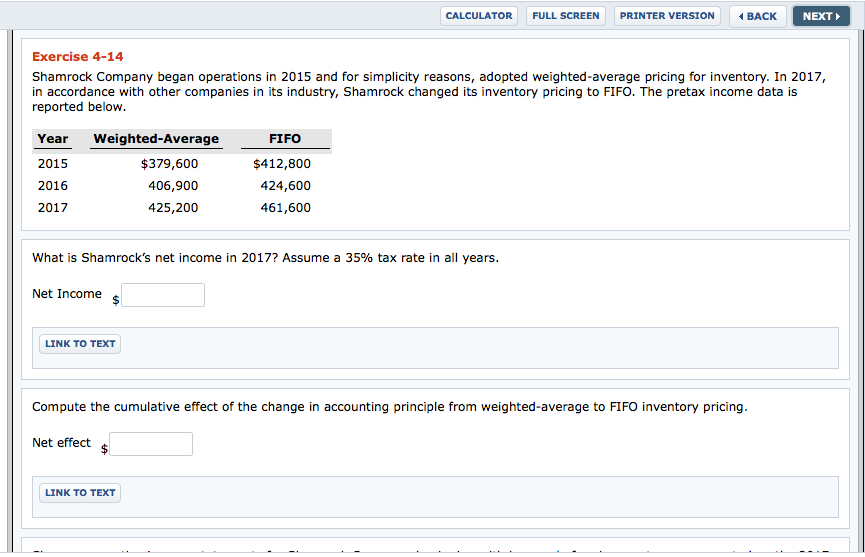Switch to Full Screen view
Viewport: 865px width, 557px height.
point(565,16)
